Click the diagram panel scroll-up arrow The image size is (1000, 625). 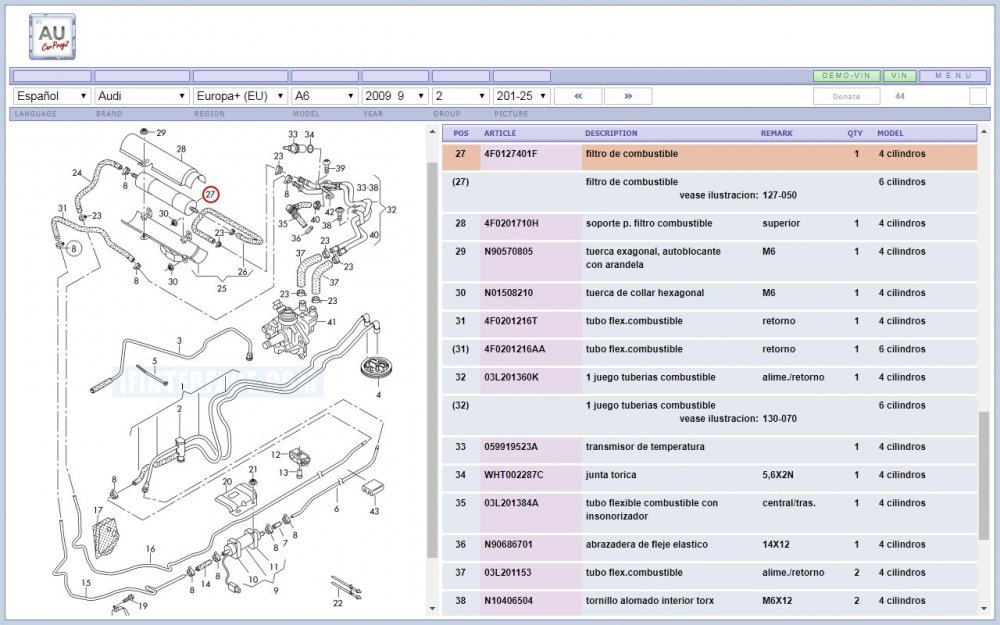[432, 131]
